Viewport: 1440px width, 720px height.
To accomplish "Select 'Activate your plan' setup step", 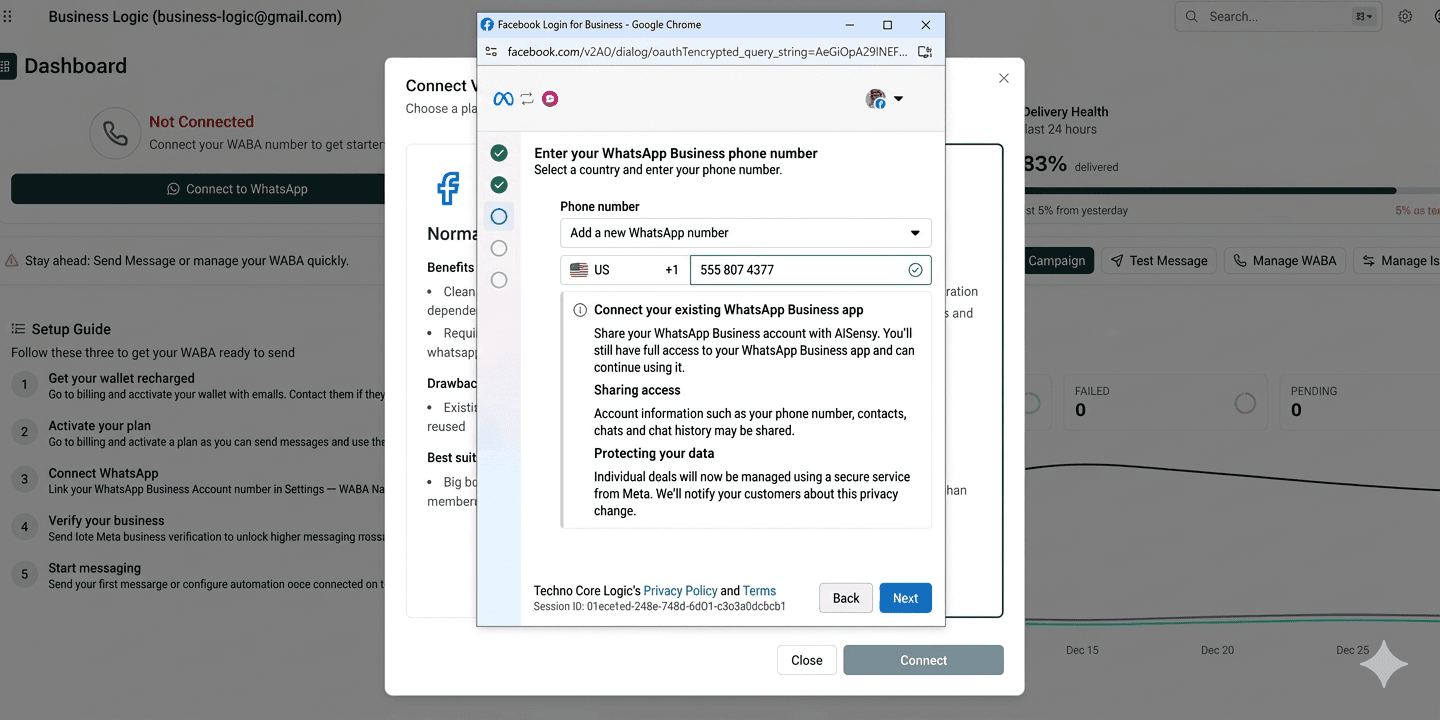I will (x=198, y=433).
